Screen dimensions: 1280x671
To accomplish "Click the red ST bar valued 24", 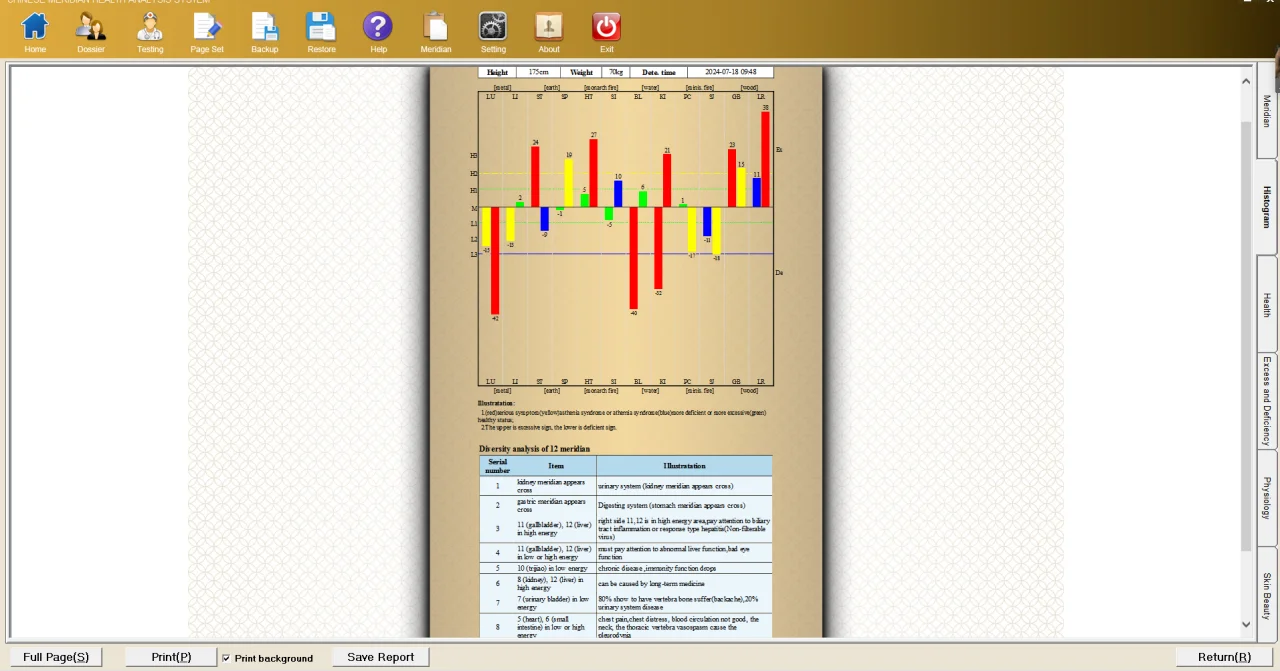I will pos(535,177).
